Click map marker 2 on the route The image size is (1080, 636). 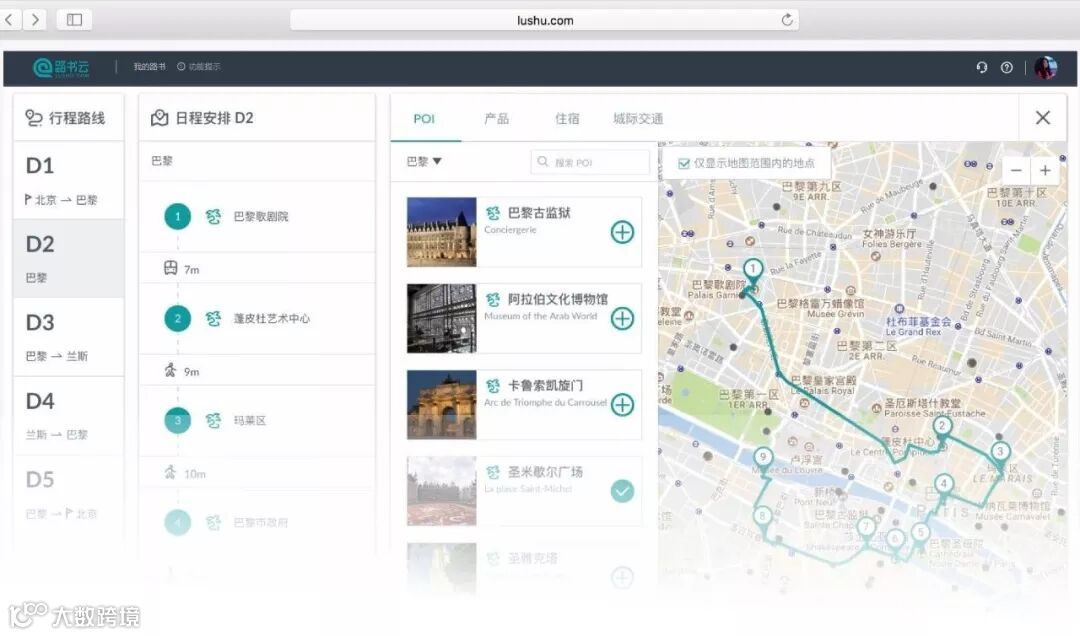tap(942, 428)
